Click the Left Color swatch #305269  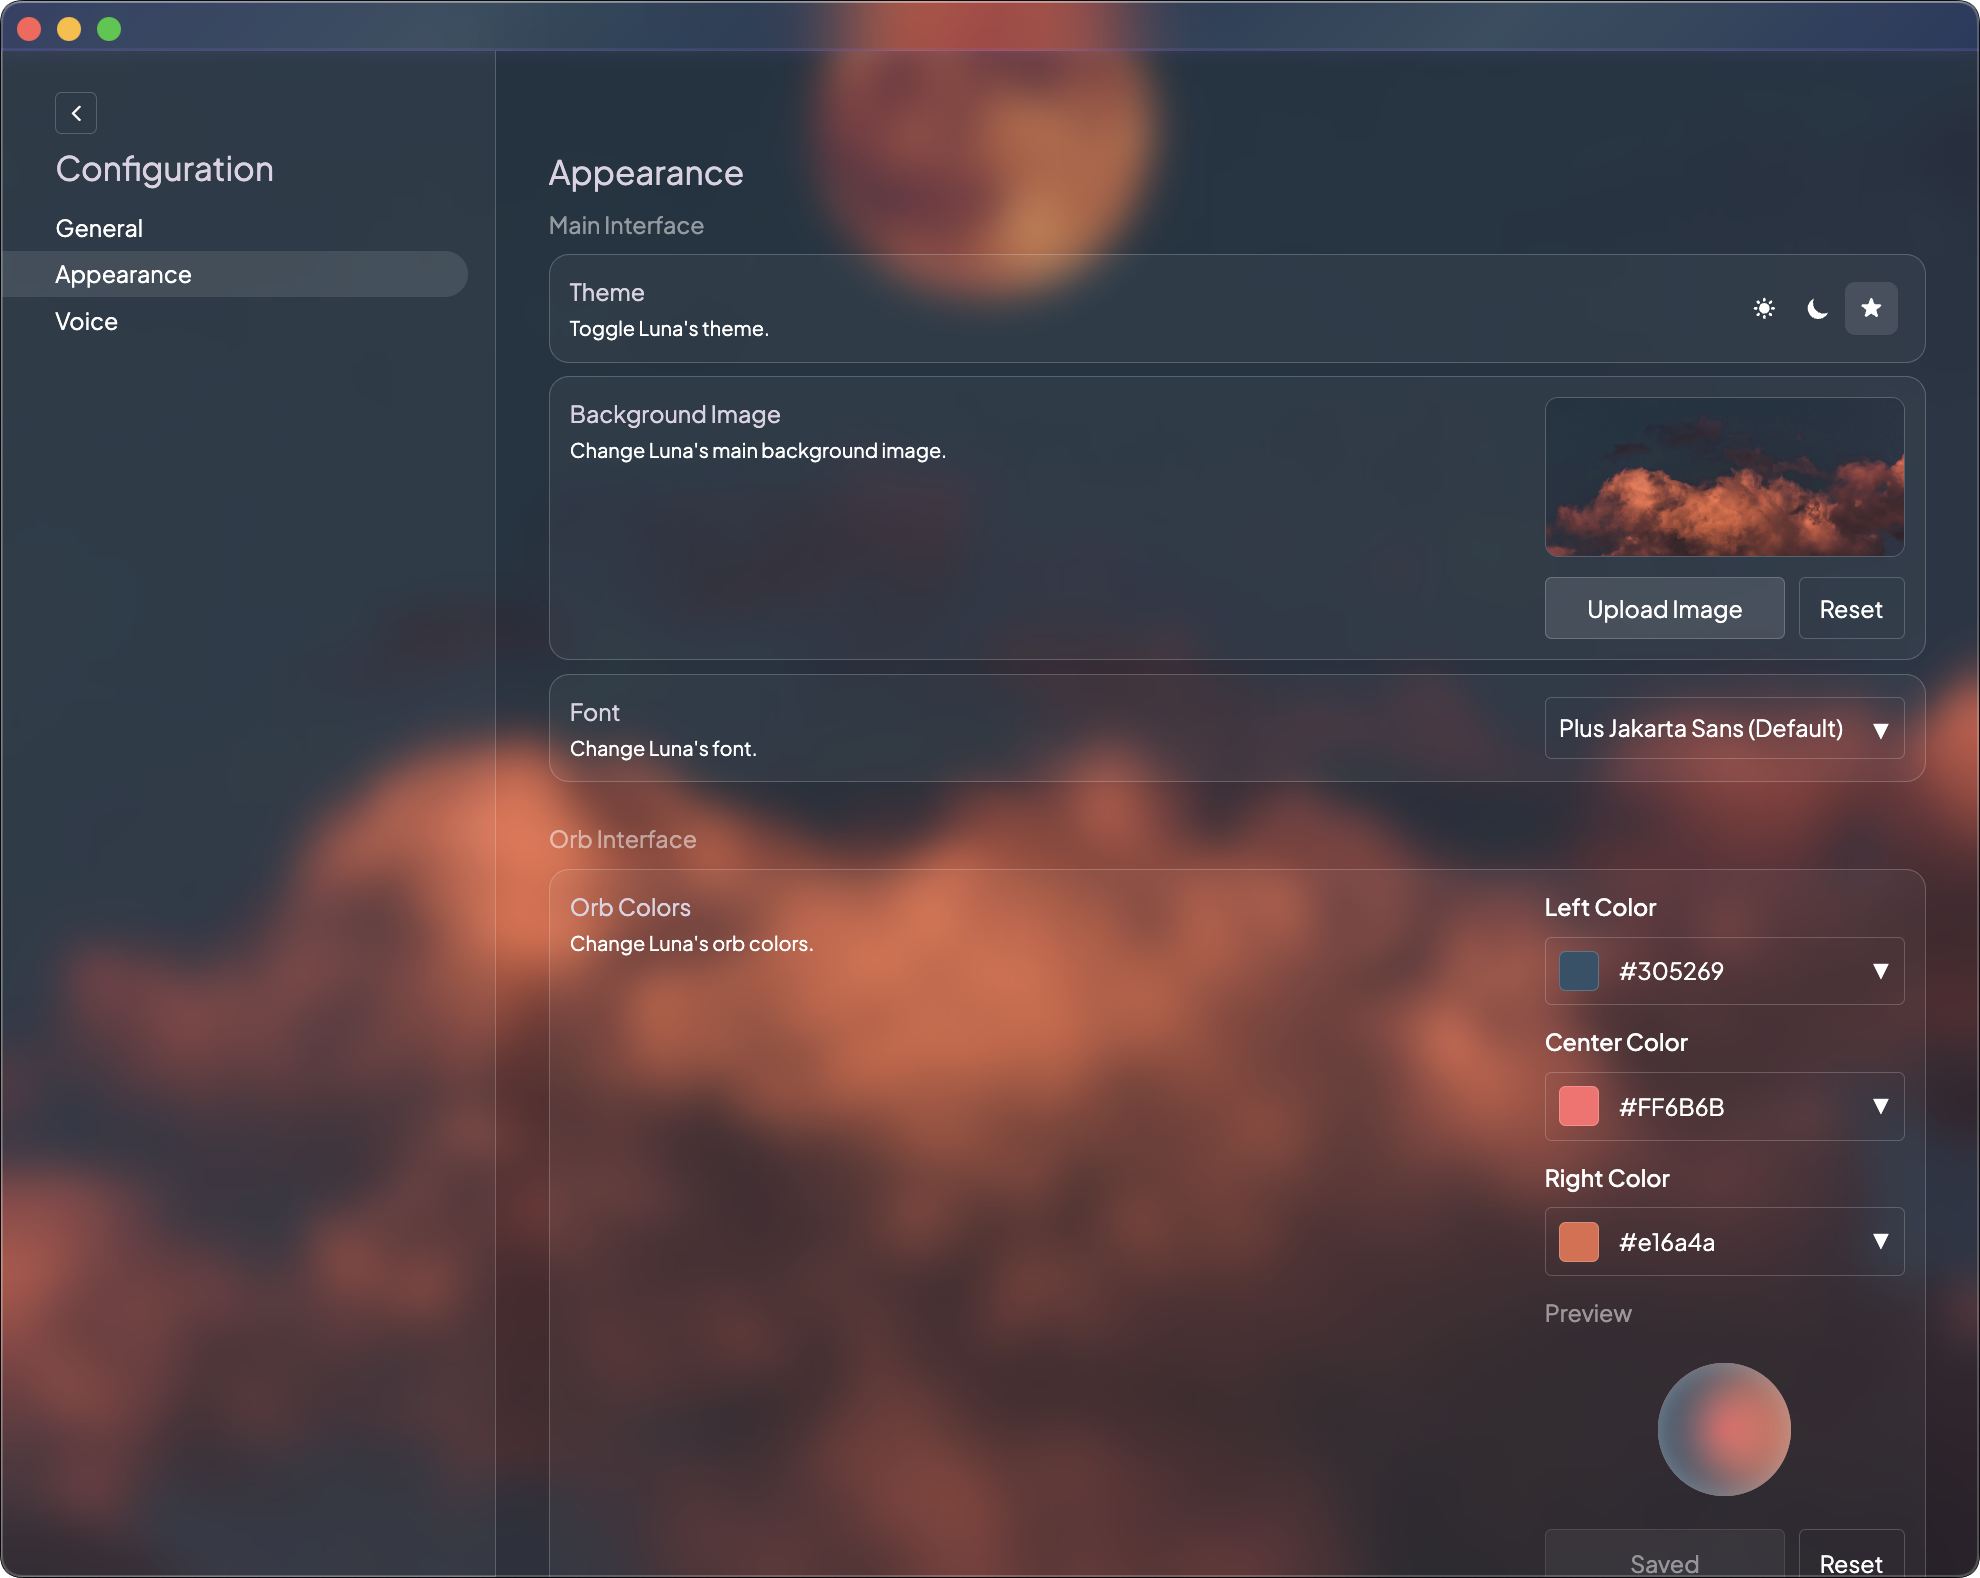tap(1578, 971)
